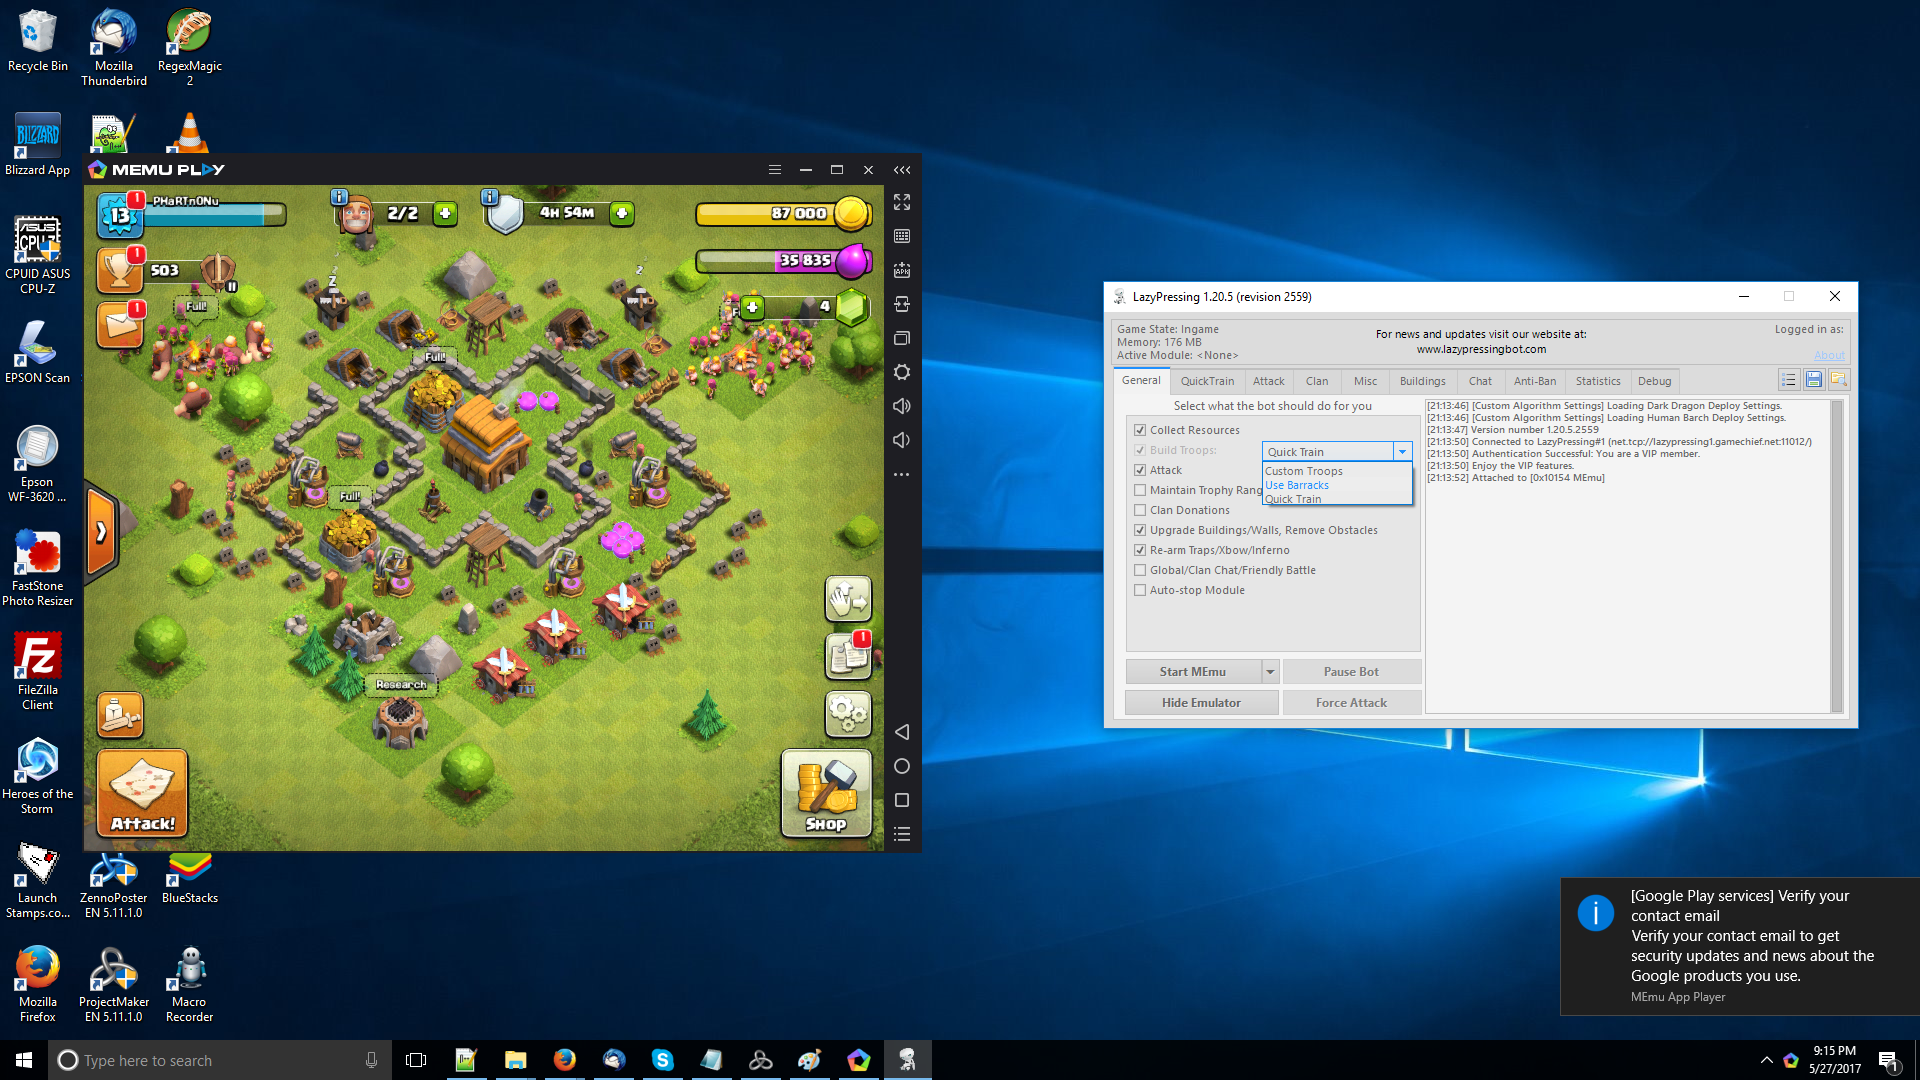The height and width of the screenshot is (1080, 1920).
Task: Open the in-game Shop
Action: point(826,793)
